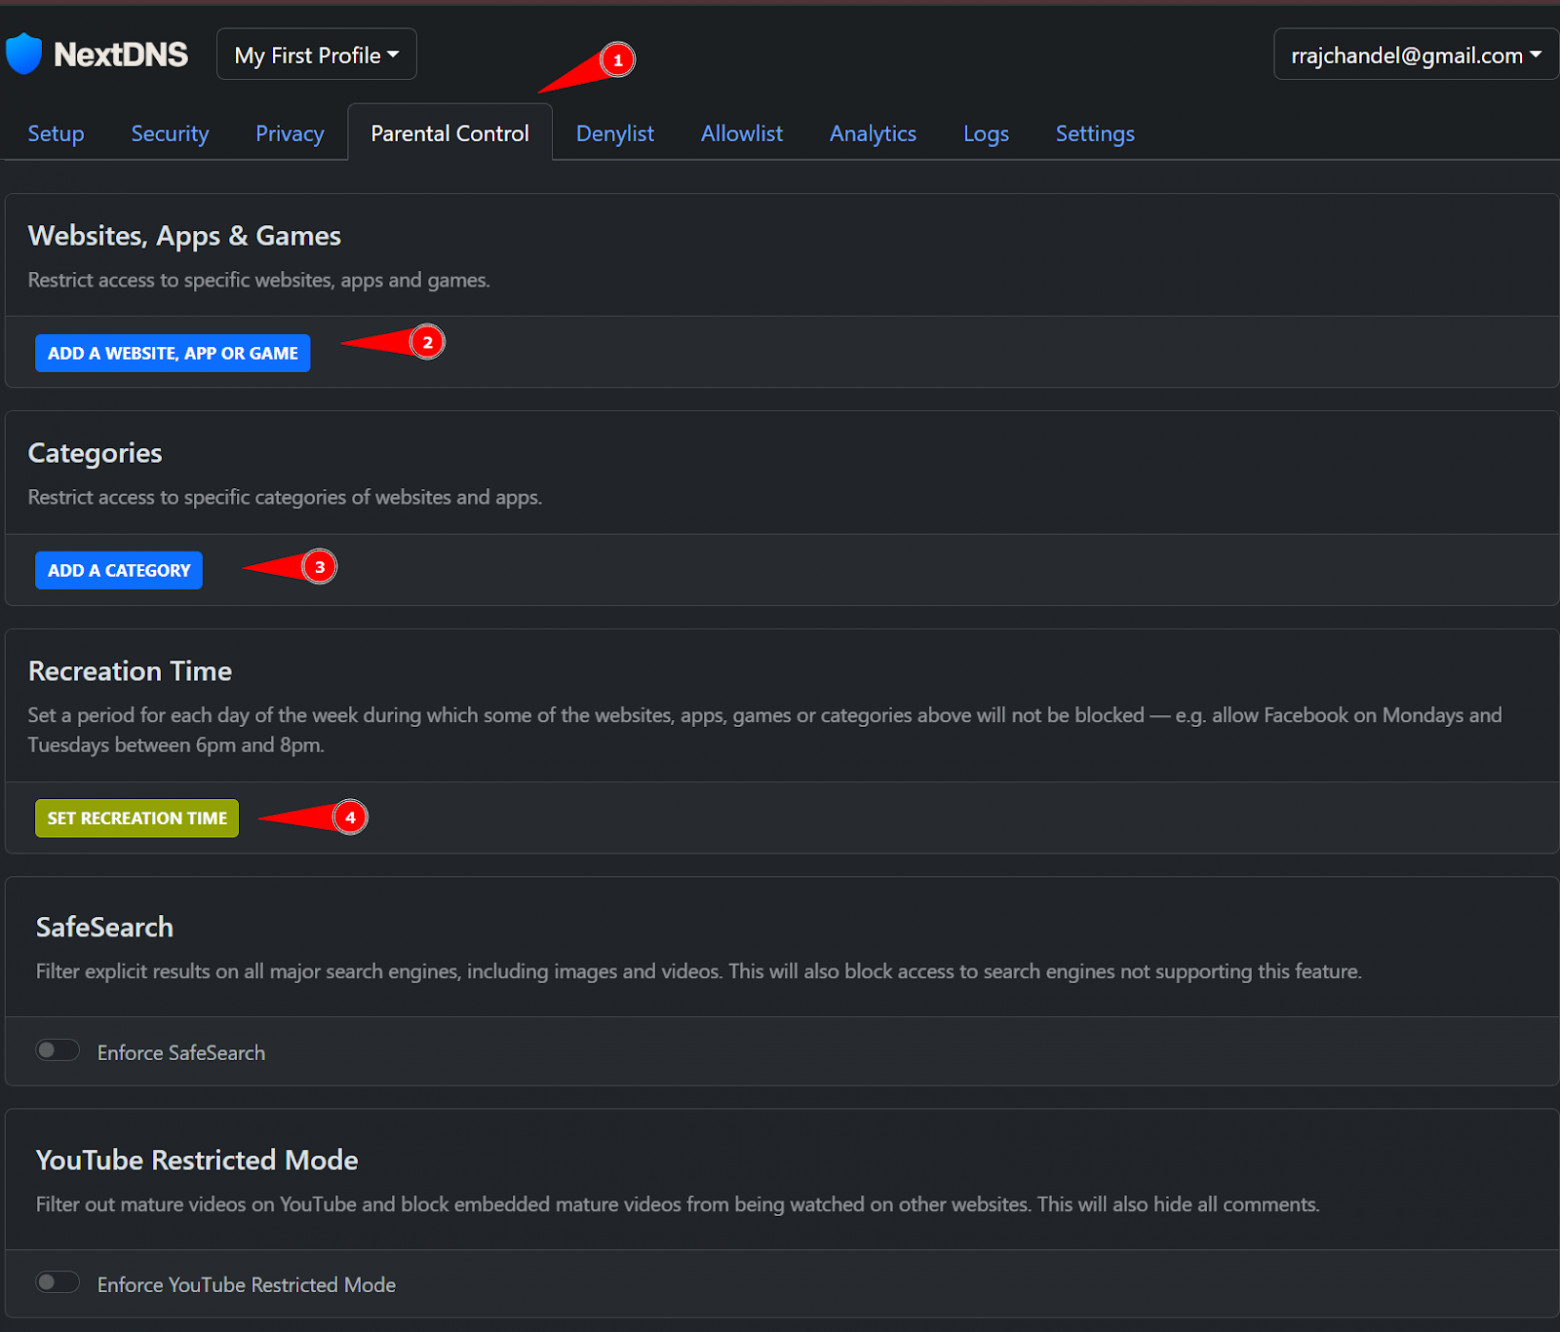Open the My First Profile dropdown
The image size is (1560, 1332).
(x=316, y=55)
